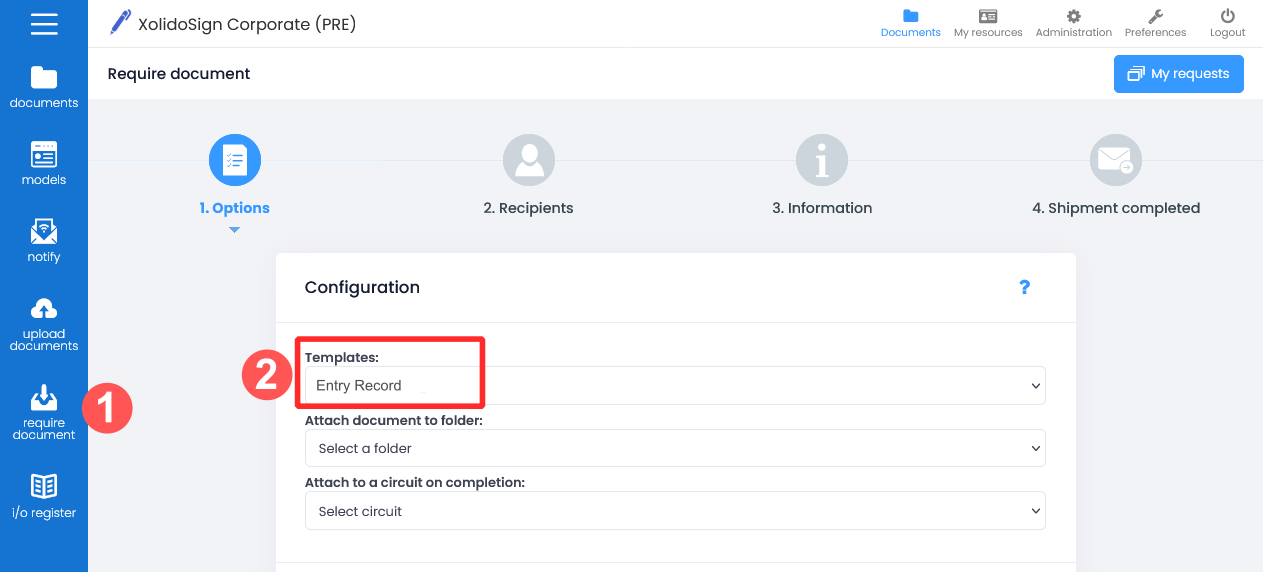Open require document in the sidebar
Image resolution: width=1263 pixels, height=572 pixels.
(44, 413)
